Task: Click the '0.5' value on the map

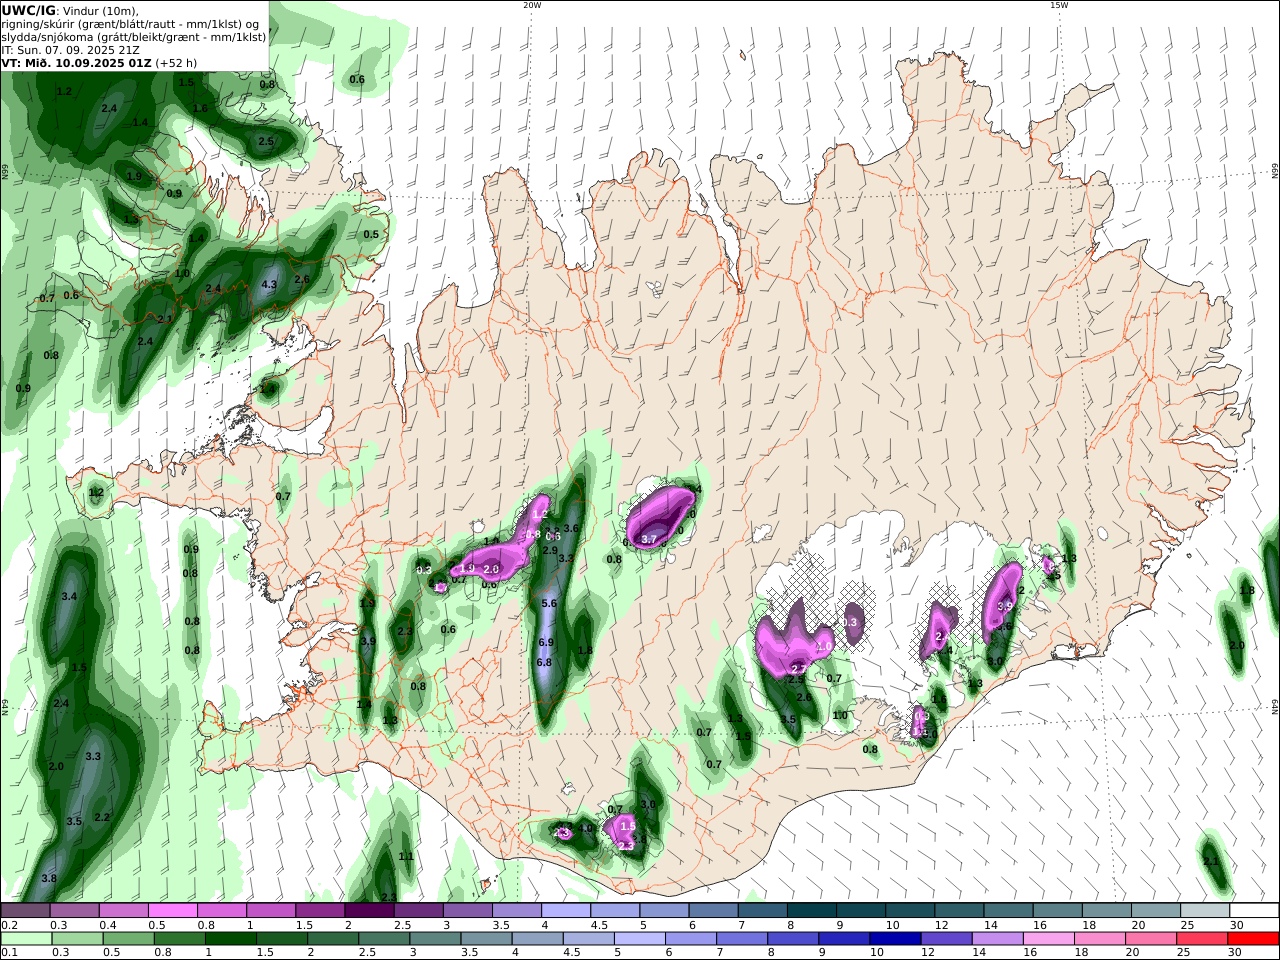Action: [x=371, y=234]
